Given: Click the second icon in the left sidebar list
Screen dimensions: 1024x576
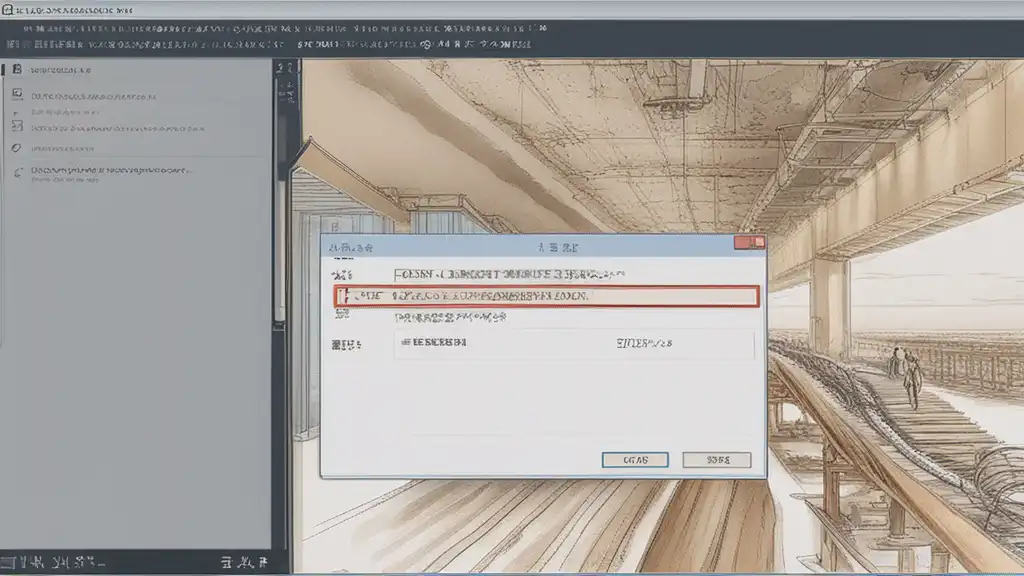Looking at the screenshot, I should [16, 94].
